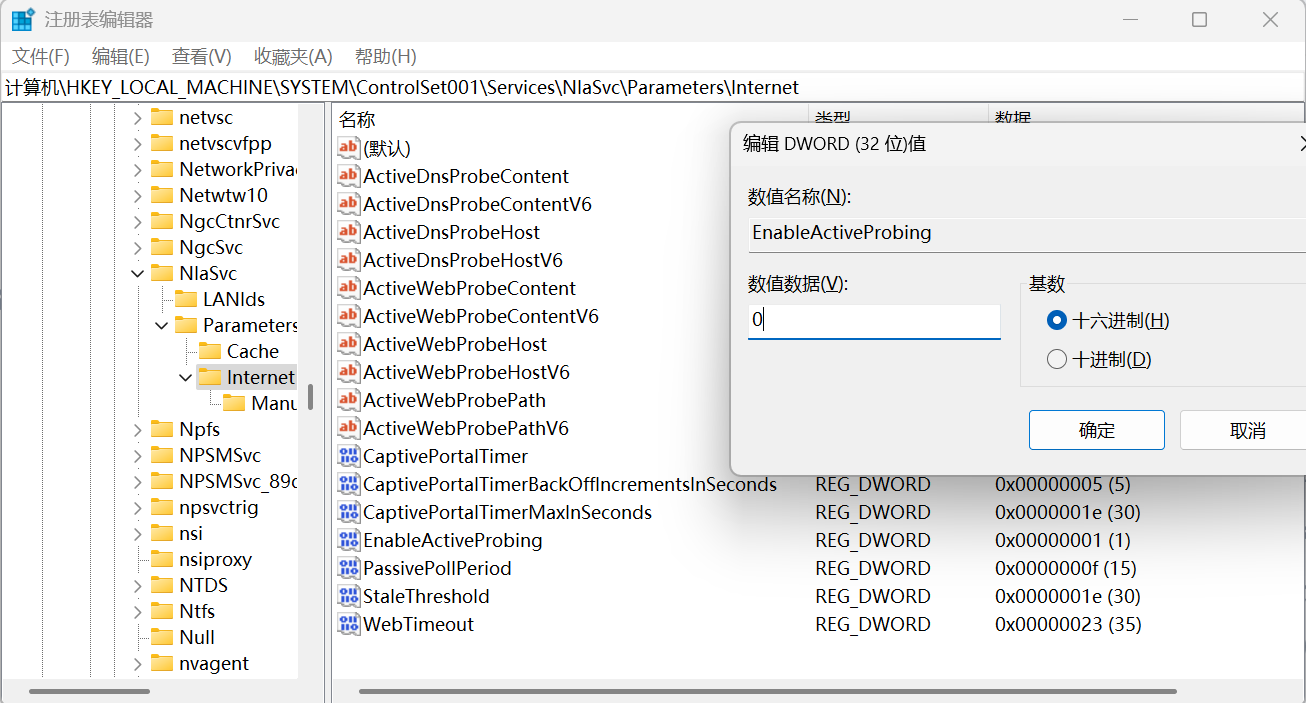Screen dimensions: 1306x703
Task: Collapse the NlaSvc tree node
Action: [138, 273]
